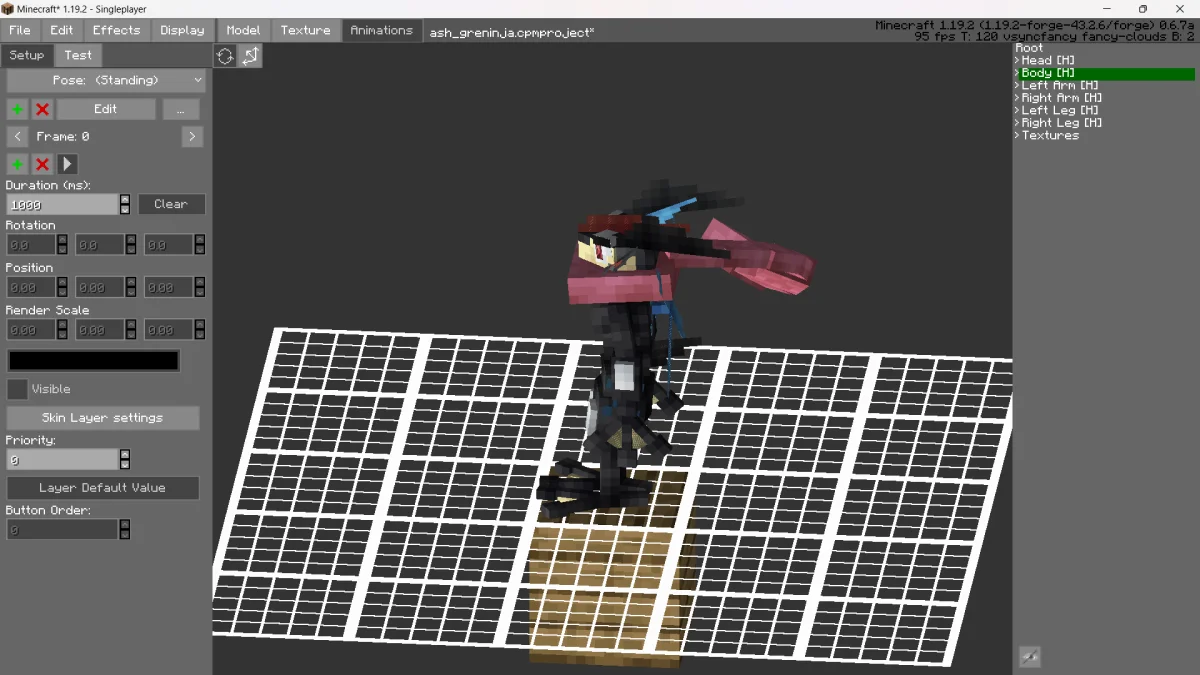Click the Duration (ms) input field

(x=62, y=204)
